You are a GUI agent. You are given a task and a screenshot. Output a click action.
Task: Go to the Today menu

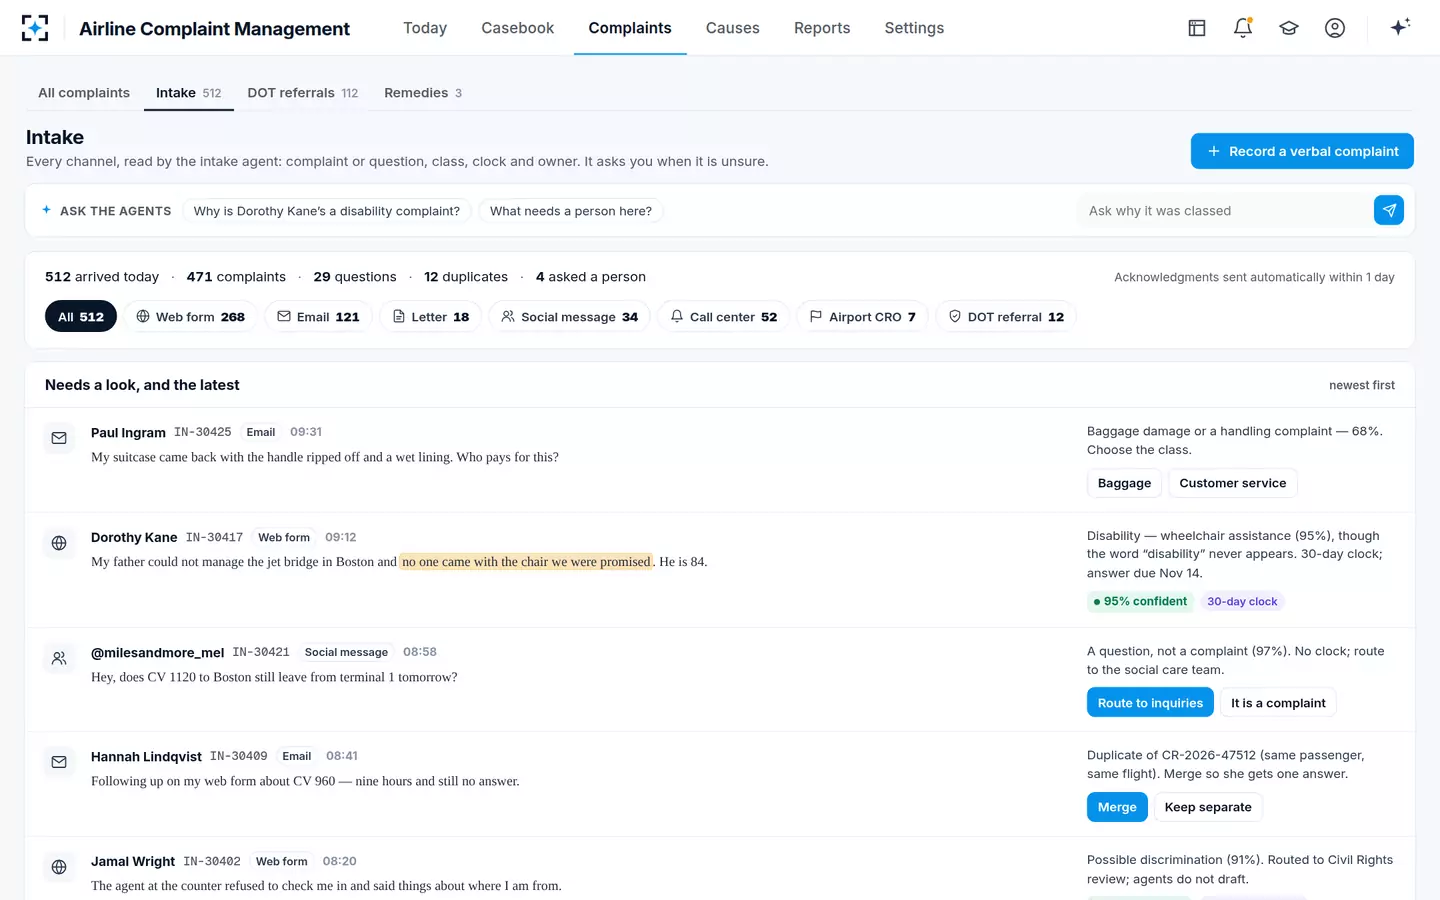[425, 28]
